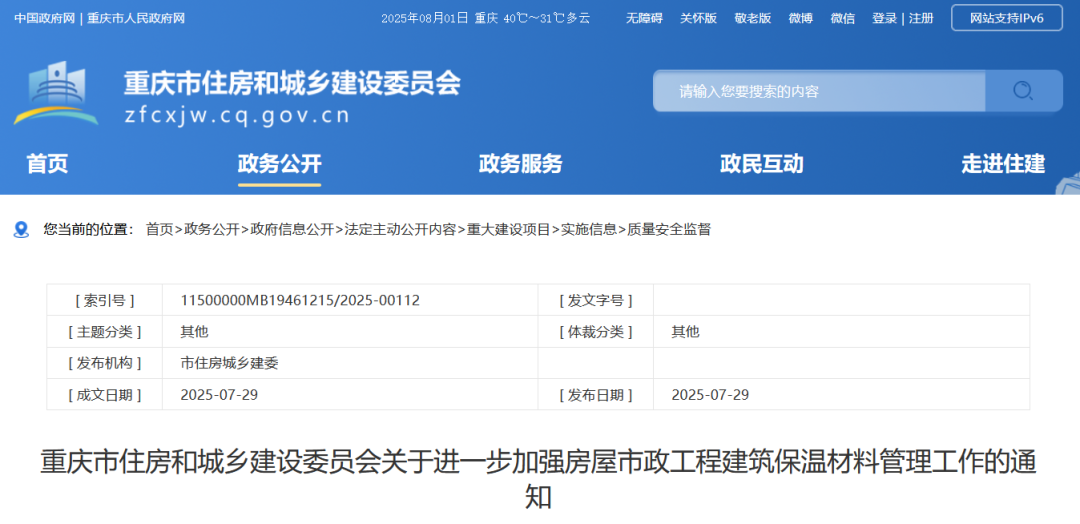Go to 重大建设项目 in breadcrumb

point(508,229)
